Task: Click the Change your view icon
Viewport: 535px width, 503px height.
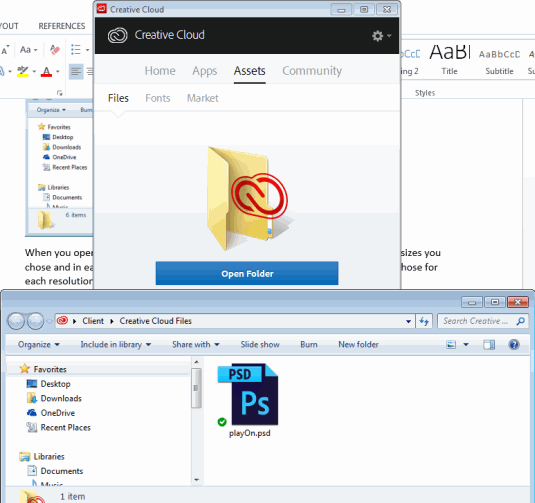Action: coord(451,345)
